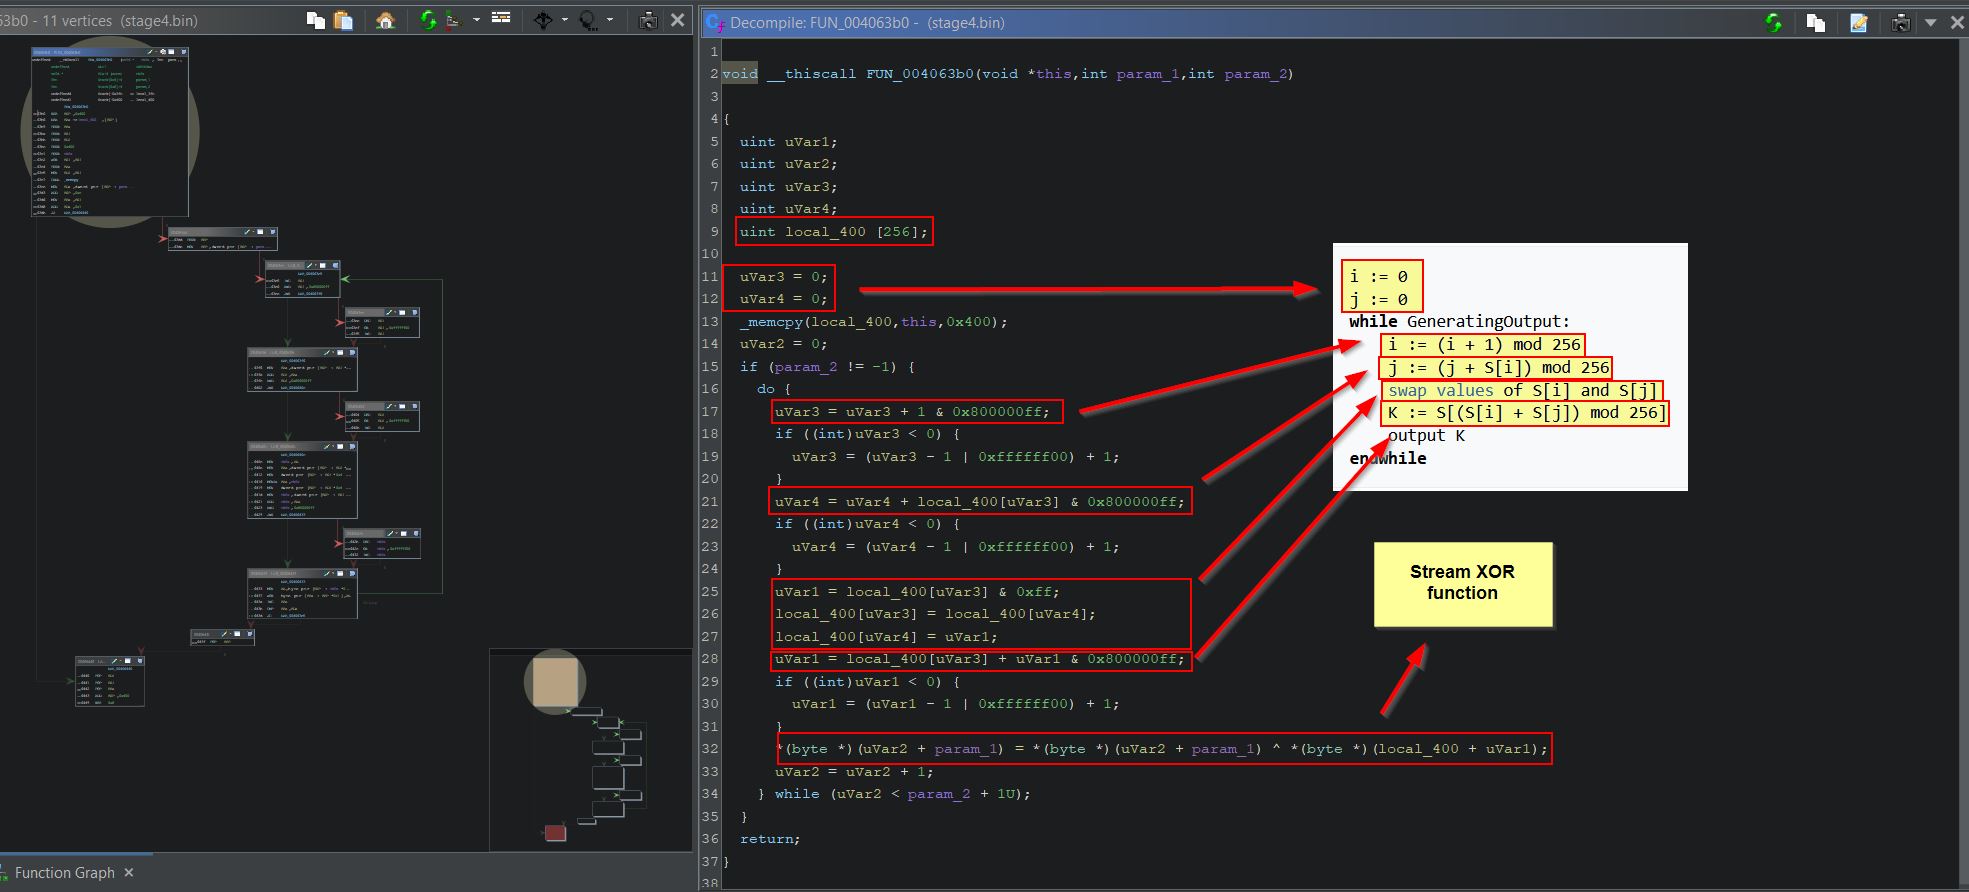Screen dimensions: 1969x892
Task: Click the Decompile panel C icon in title
Action: point(716,23)
